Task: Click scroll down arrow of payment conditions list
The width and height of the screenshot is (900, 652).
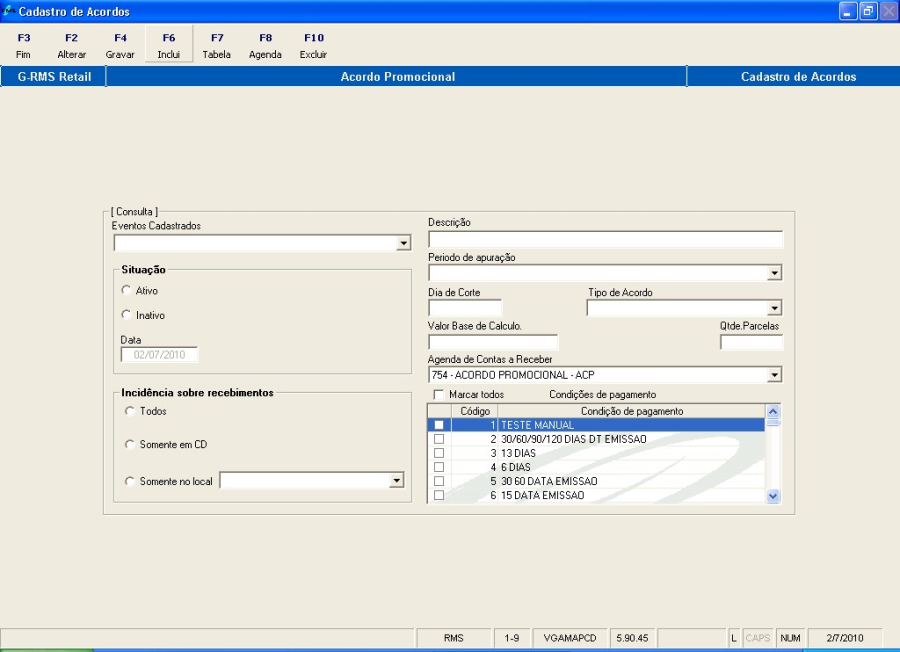Action: pos(773,496)
